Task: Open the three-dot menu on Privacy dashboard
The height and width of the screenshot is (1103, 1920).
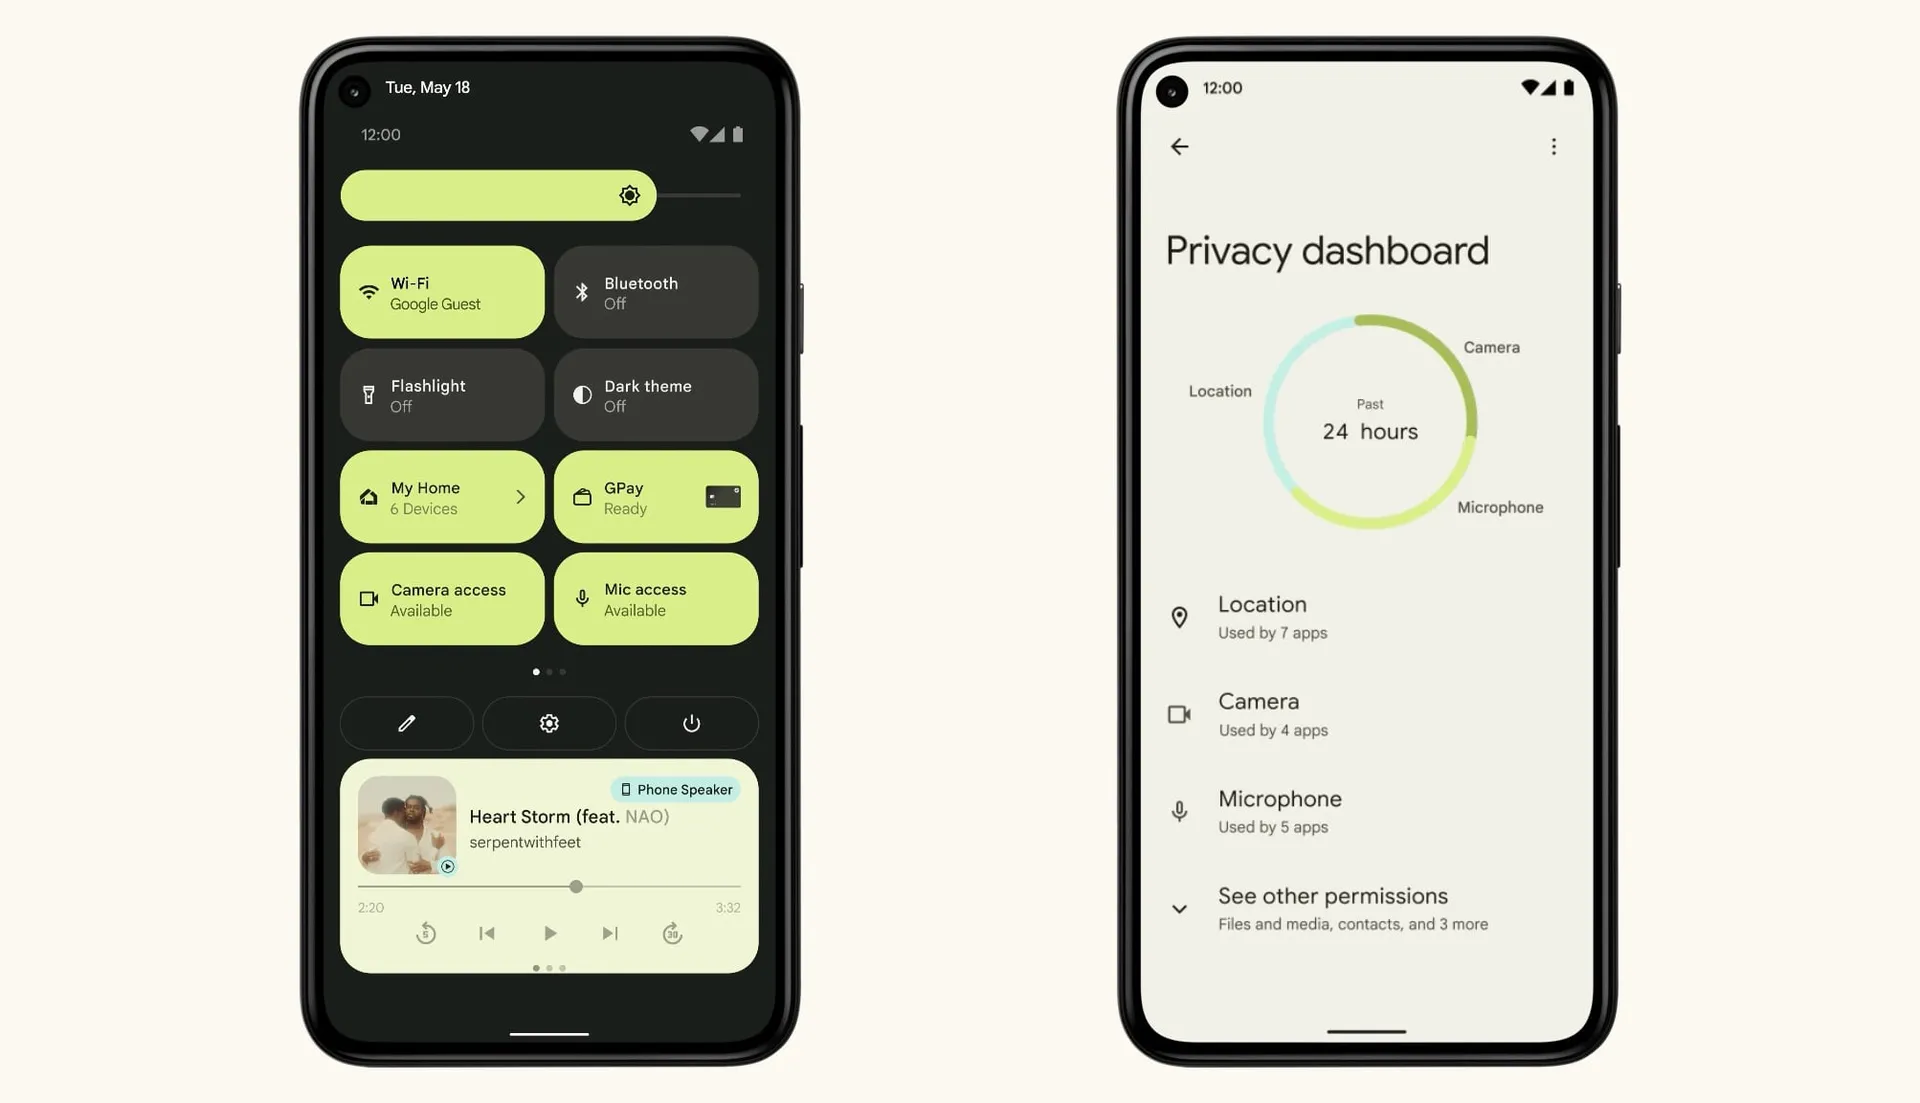Action: click(x=1553, y=146)
